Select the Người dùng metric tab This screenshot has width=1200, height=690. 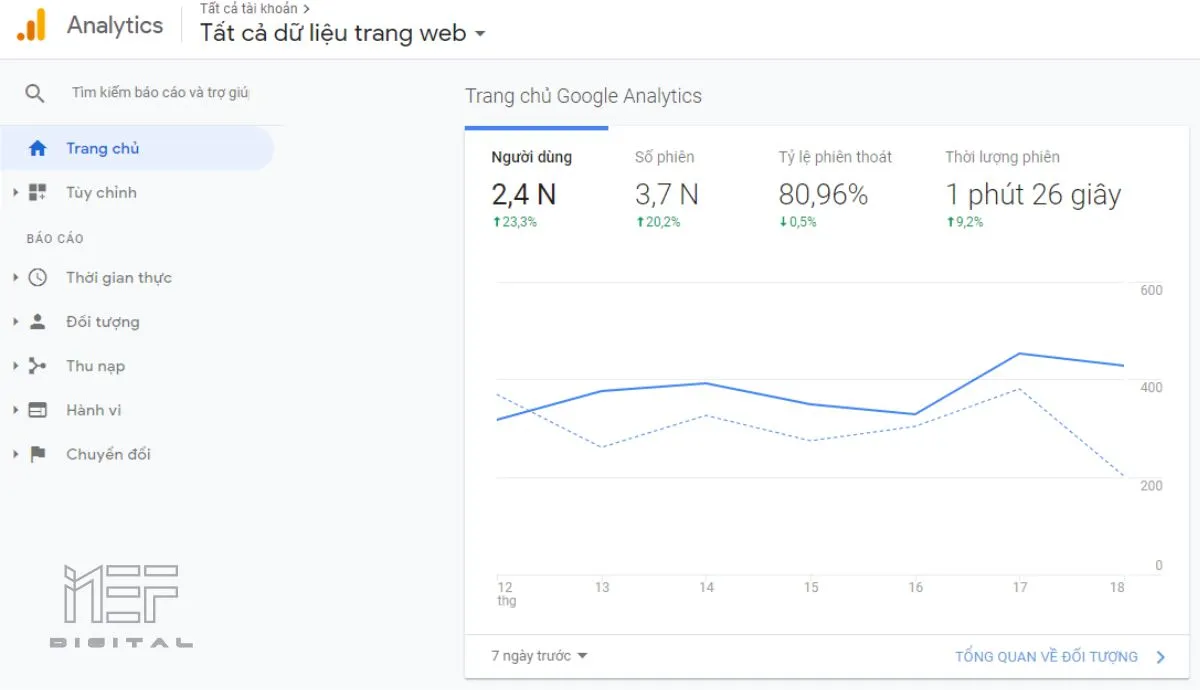tap(532, 188)
